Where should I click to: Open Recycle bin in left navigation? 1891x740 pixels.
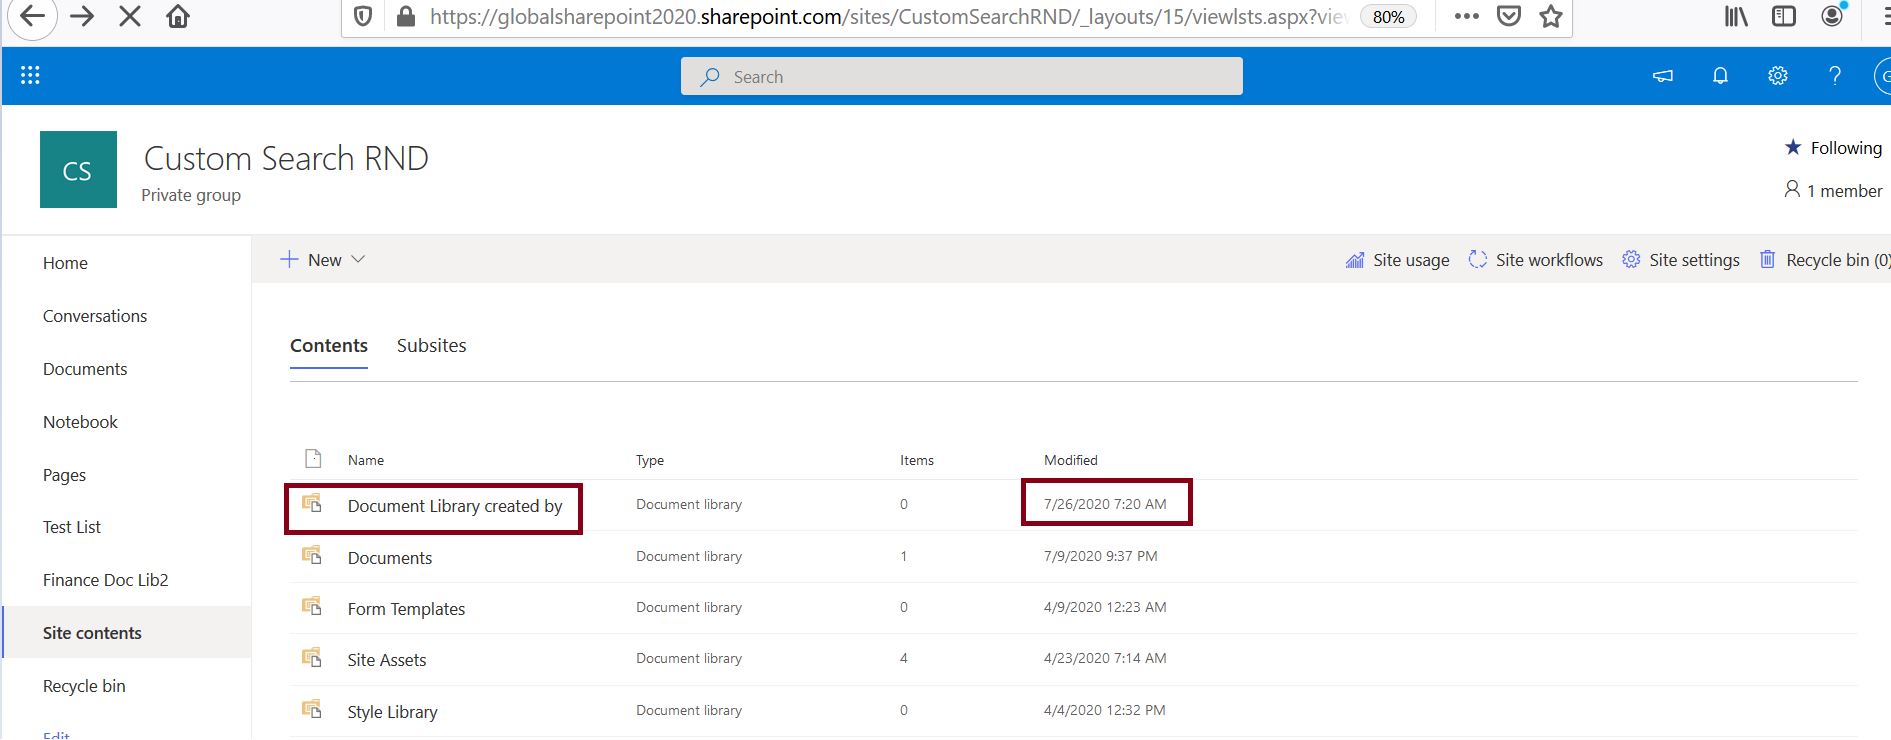click(84, 686)
